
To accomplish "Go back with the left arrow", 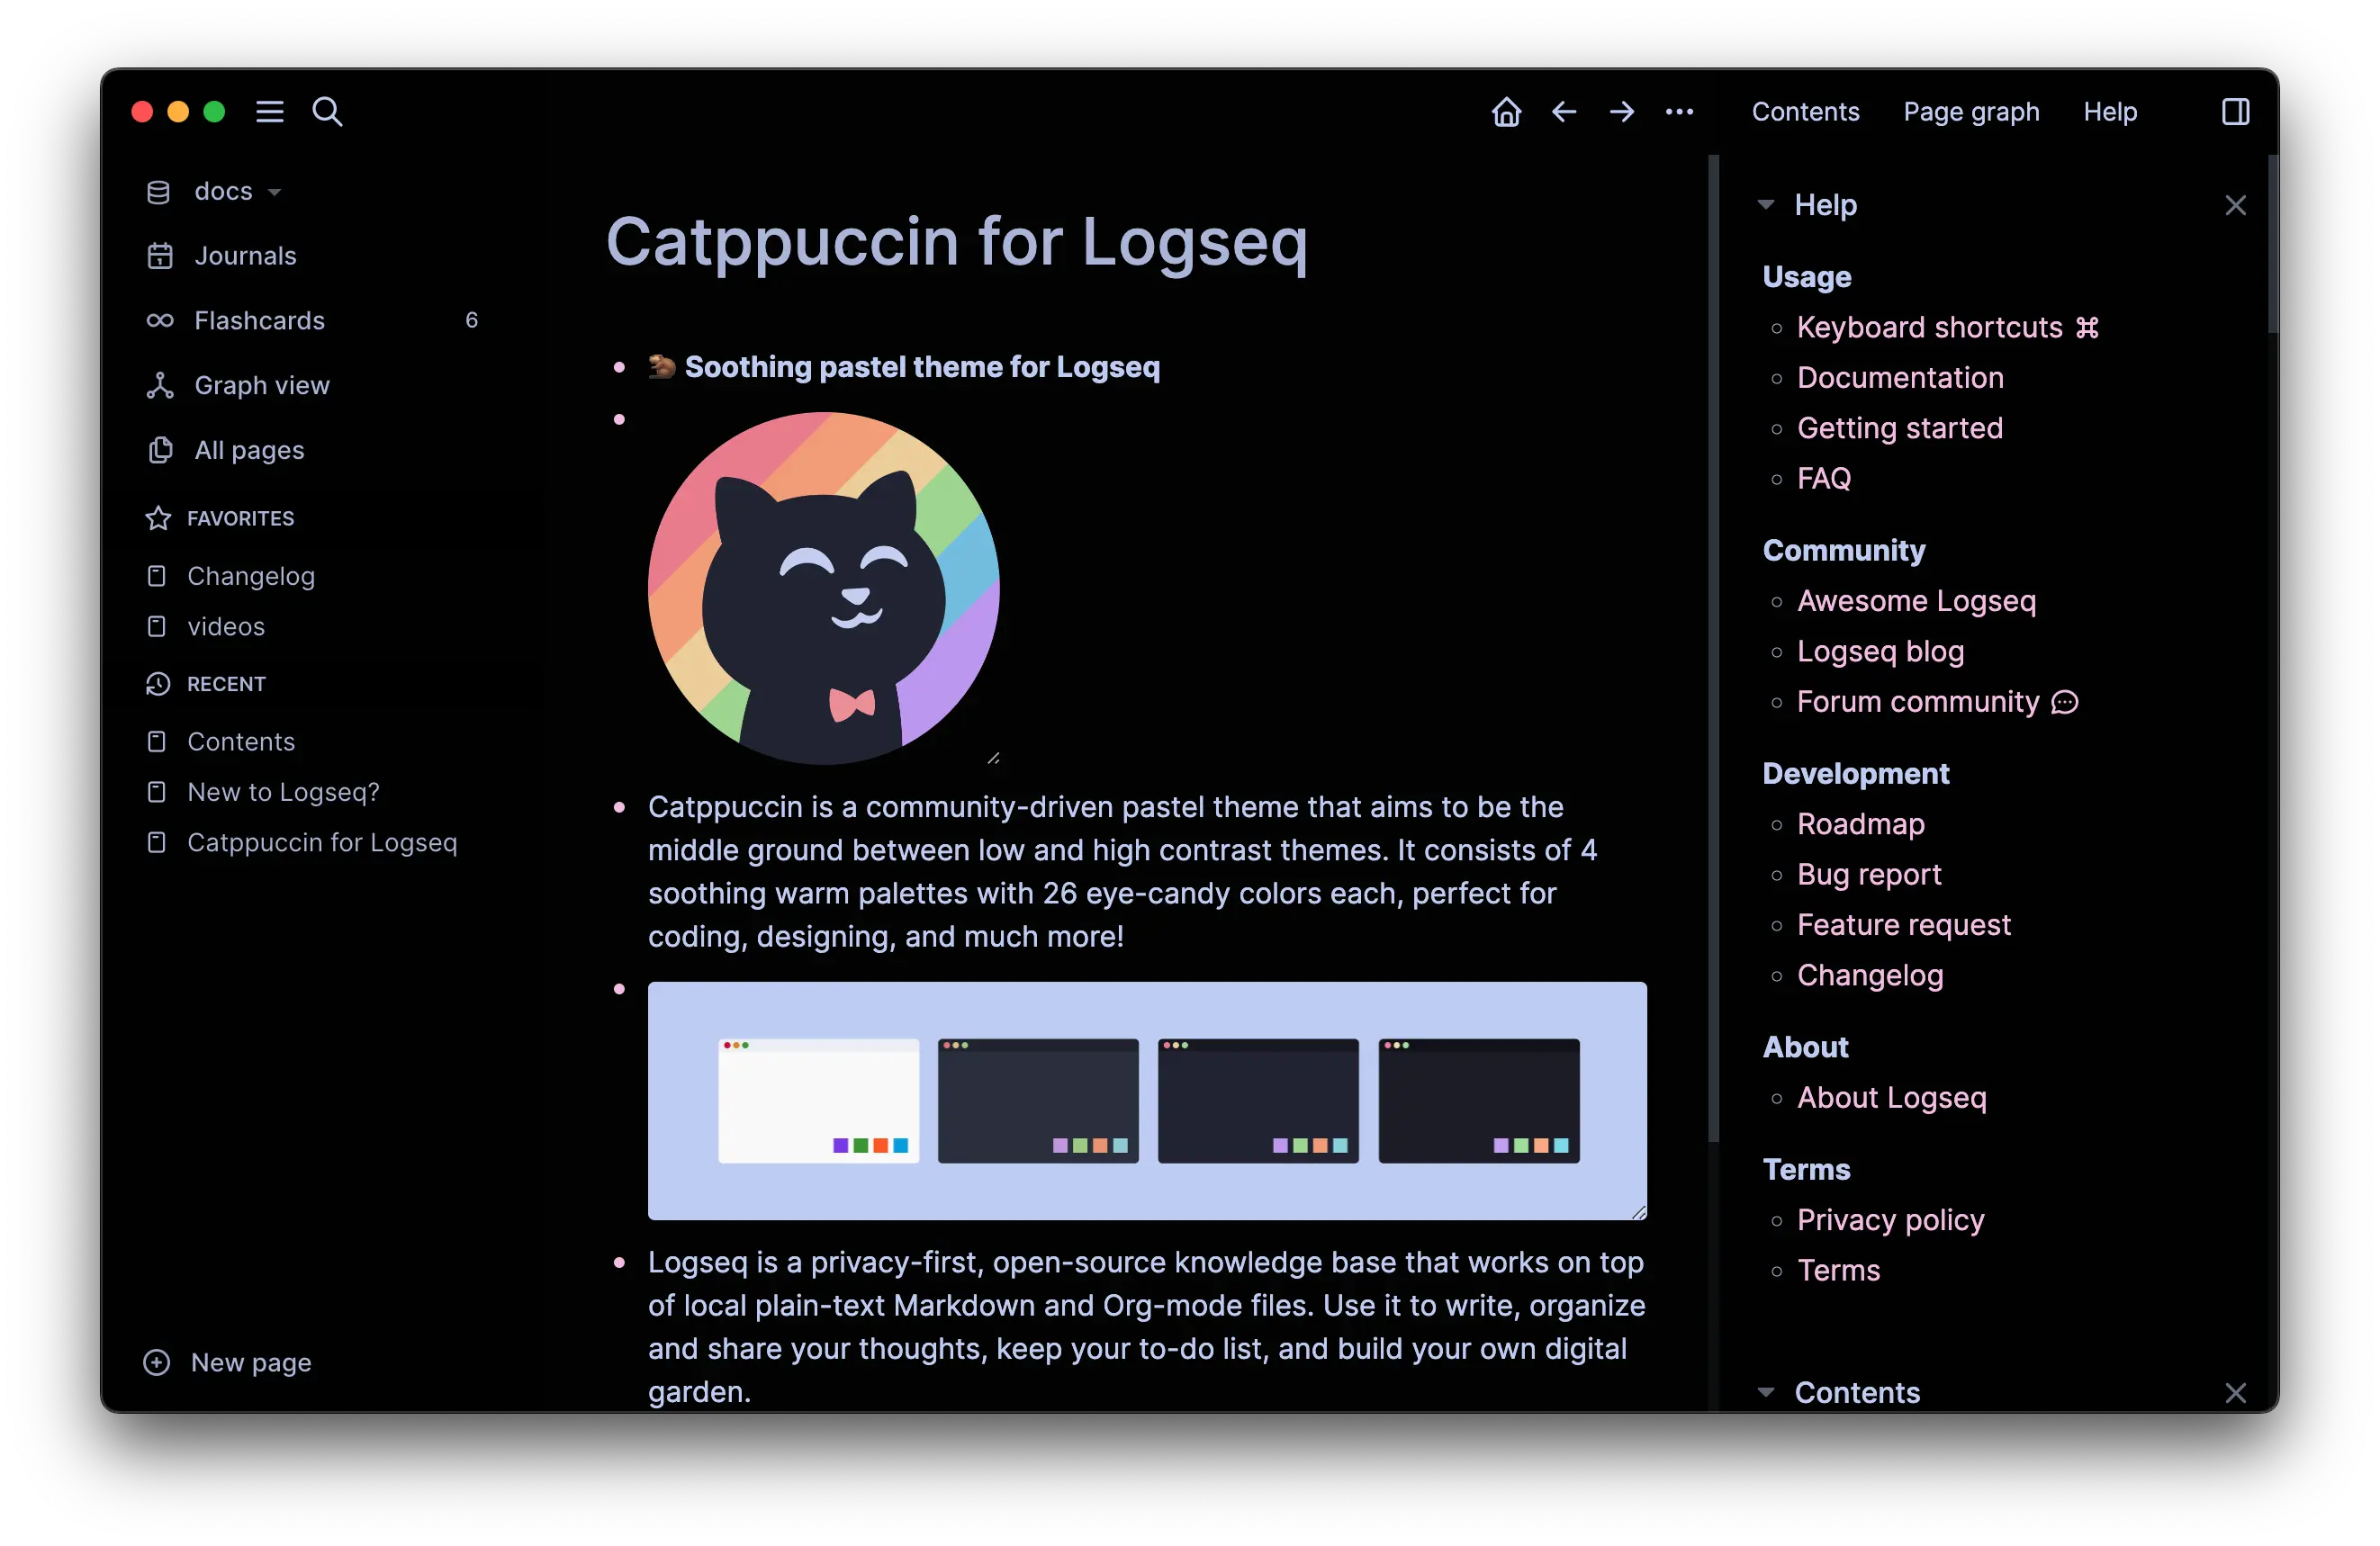I will [x=1564, y=112].
